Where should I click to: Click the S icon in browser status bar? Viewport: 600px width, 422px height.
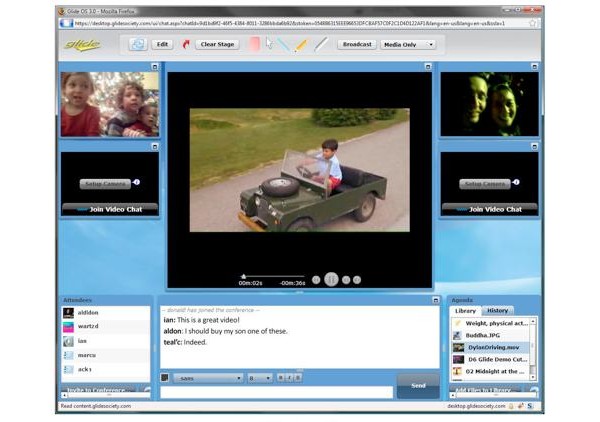[x=530, y=406]
